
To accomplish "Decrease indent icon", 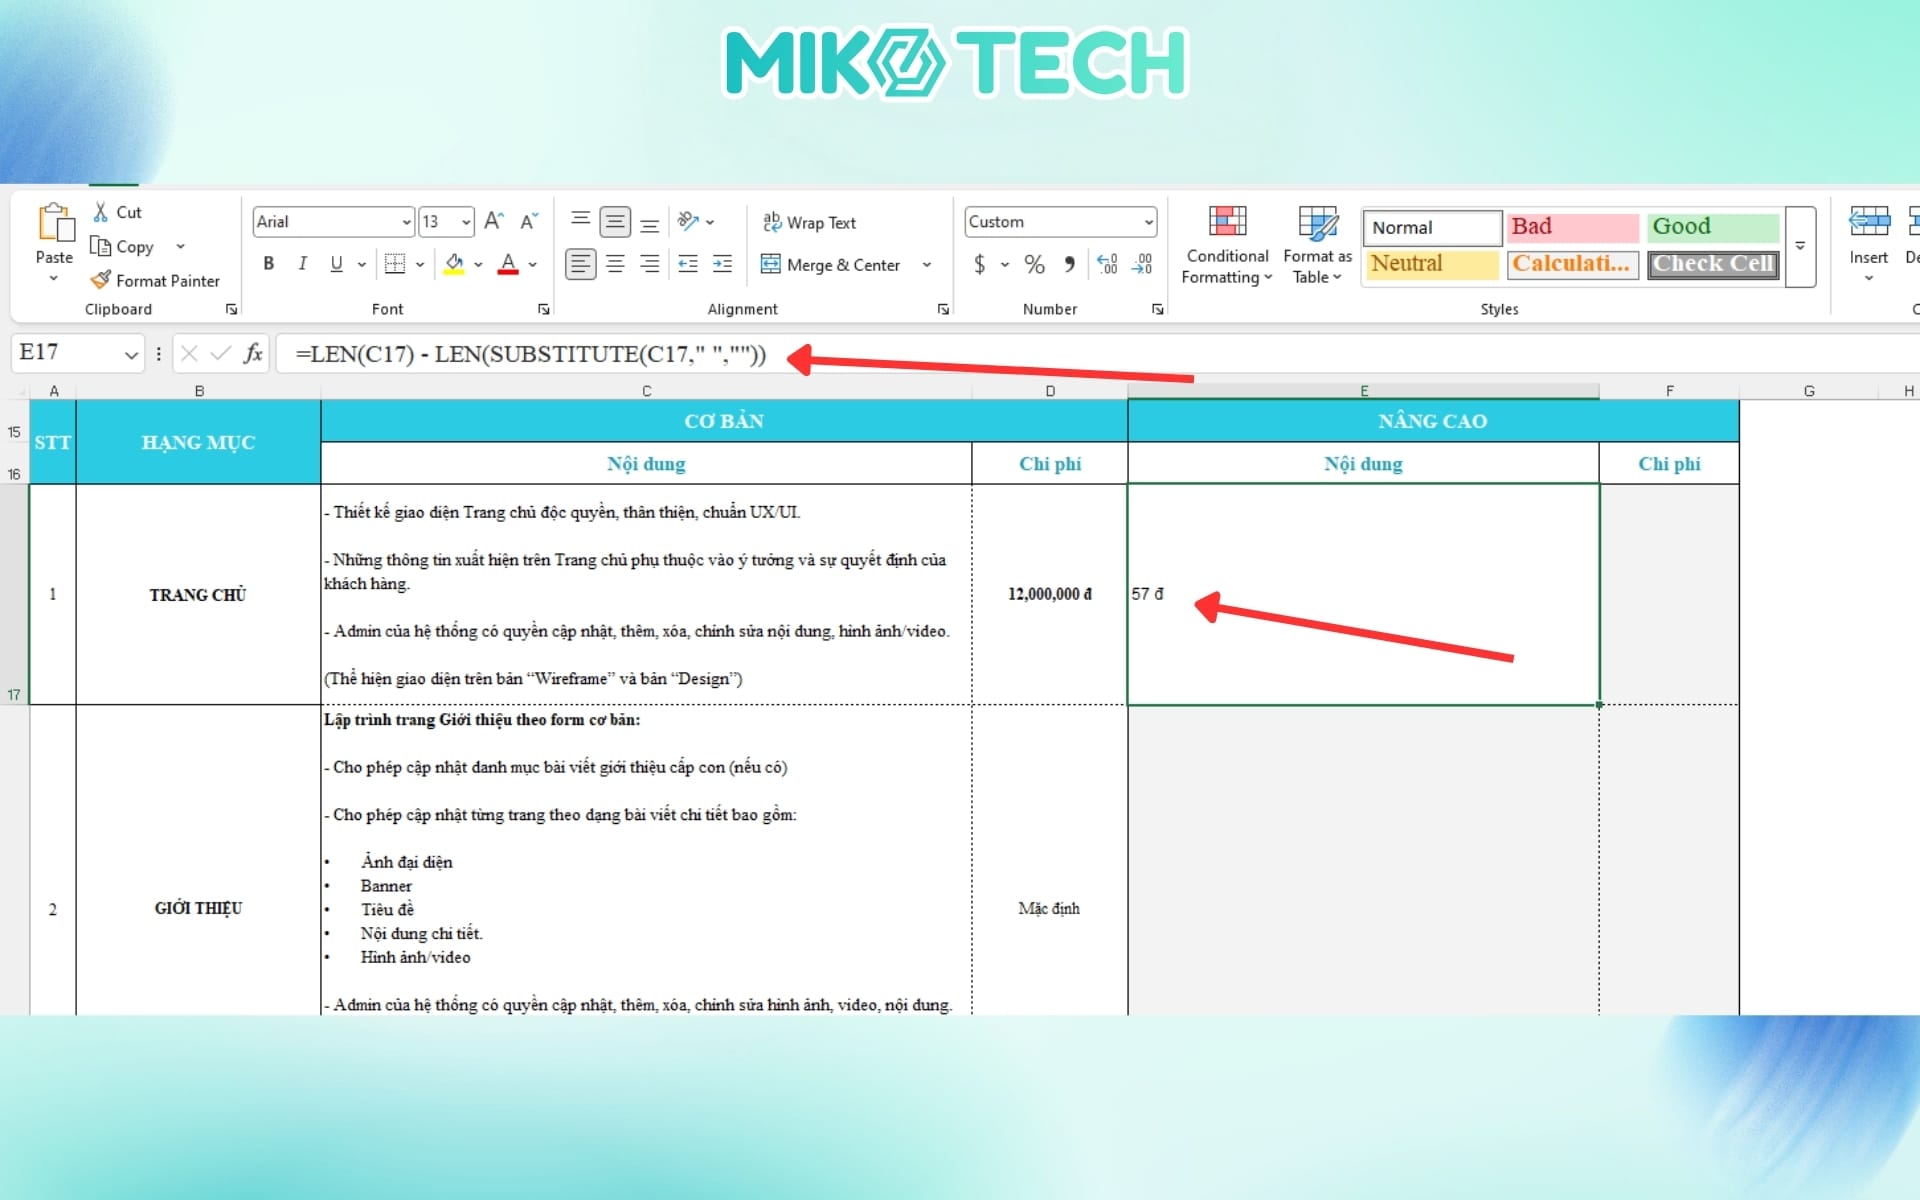I will click(688, 264).
